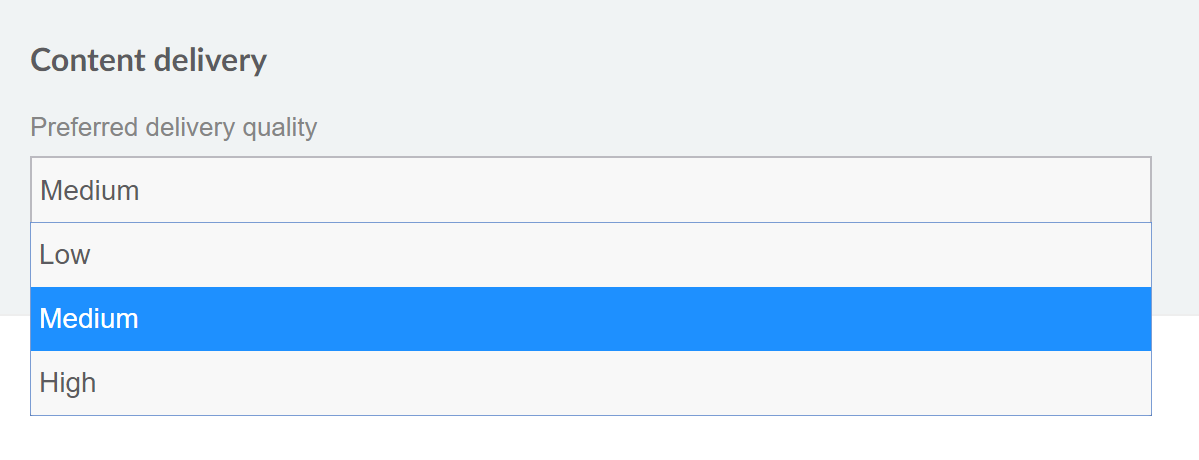
Task: Lower content delivery quality to Low
Action: pos(590,255)
